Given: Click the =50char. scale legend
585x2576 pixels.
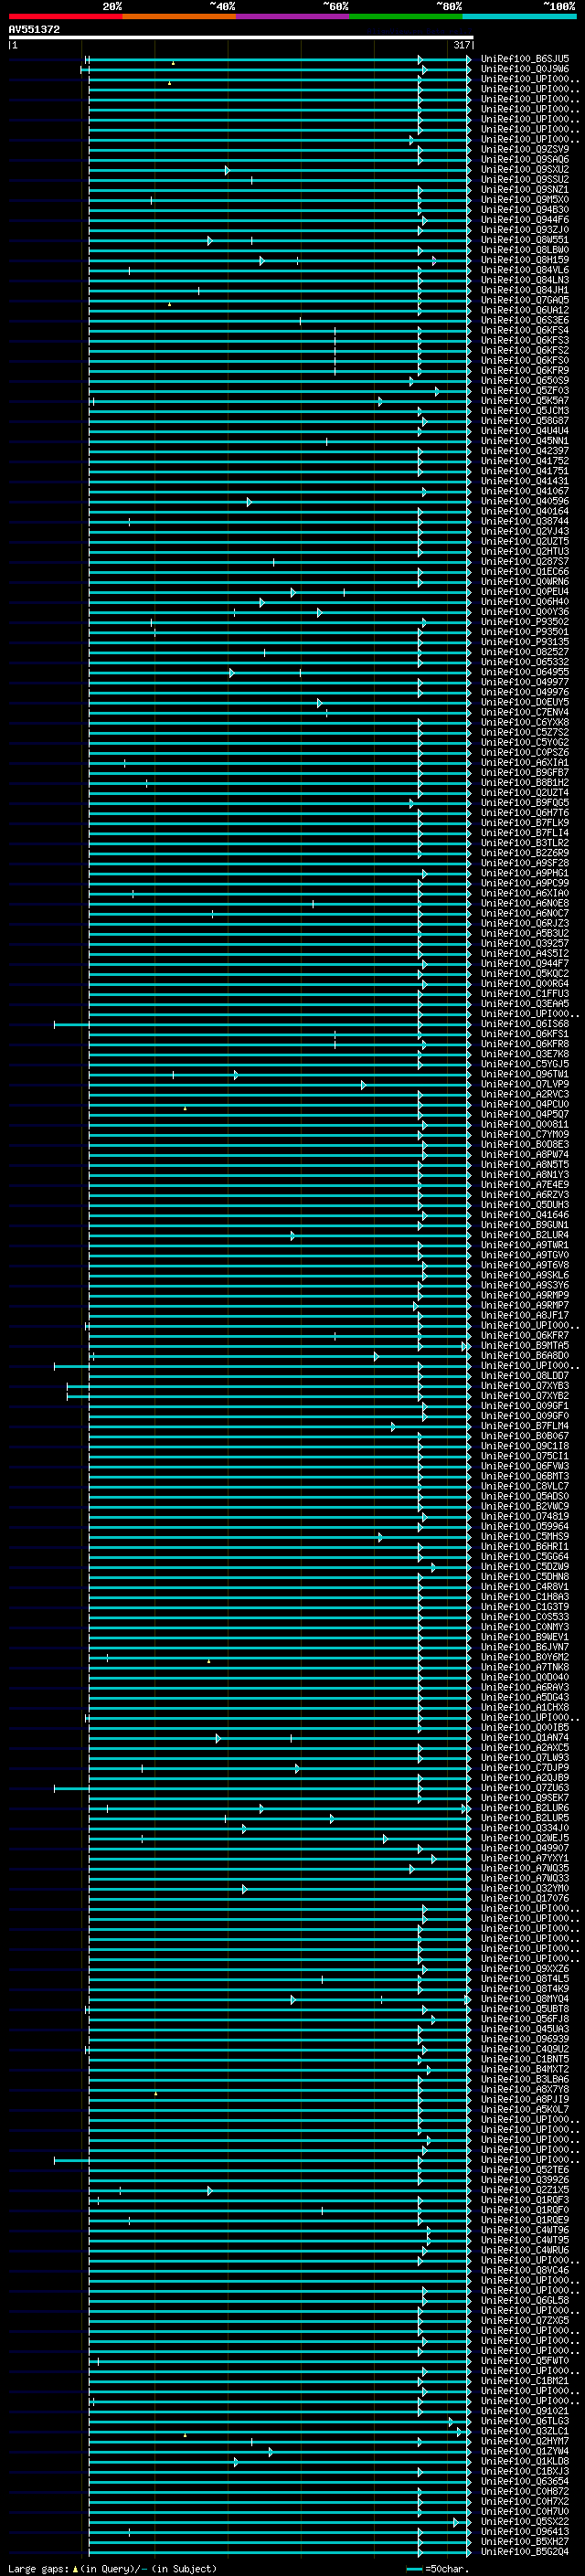Looking at the screenshot, I should tap(439, 2569).
